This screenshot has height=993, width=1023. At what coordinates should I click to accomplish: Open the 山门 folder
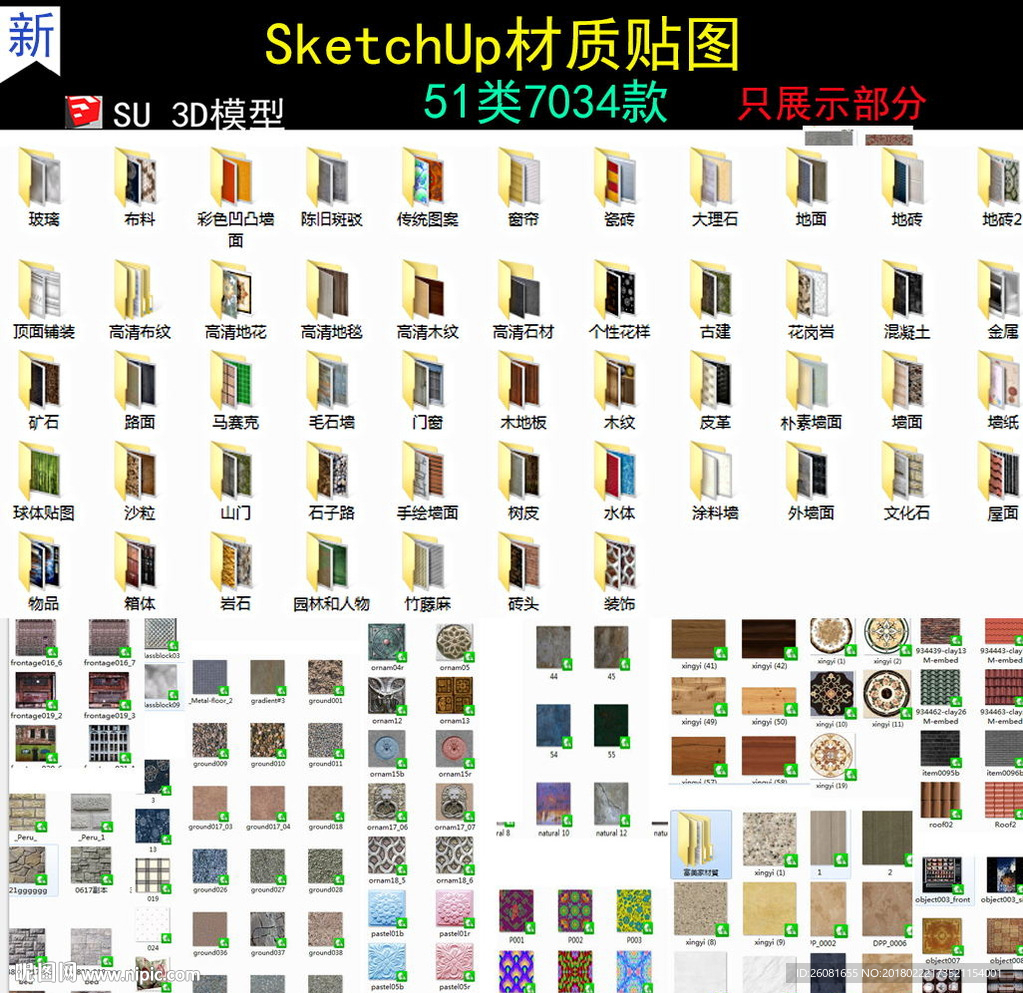(234, 472)
